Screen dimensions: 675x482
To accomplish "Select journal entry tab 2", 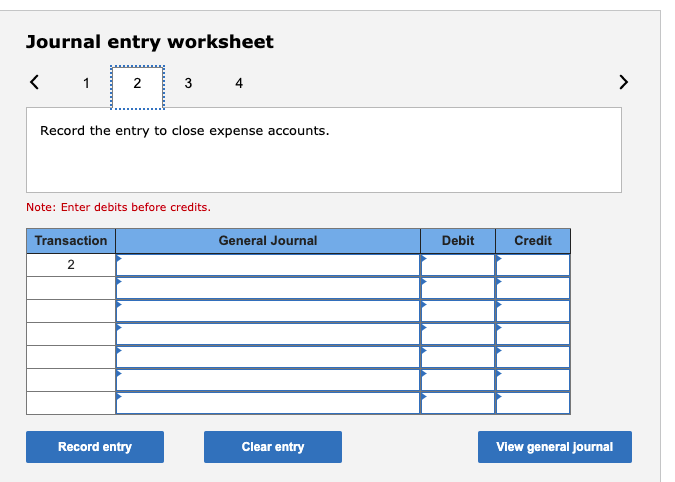I will 137,87.
